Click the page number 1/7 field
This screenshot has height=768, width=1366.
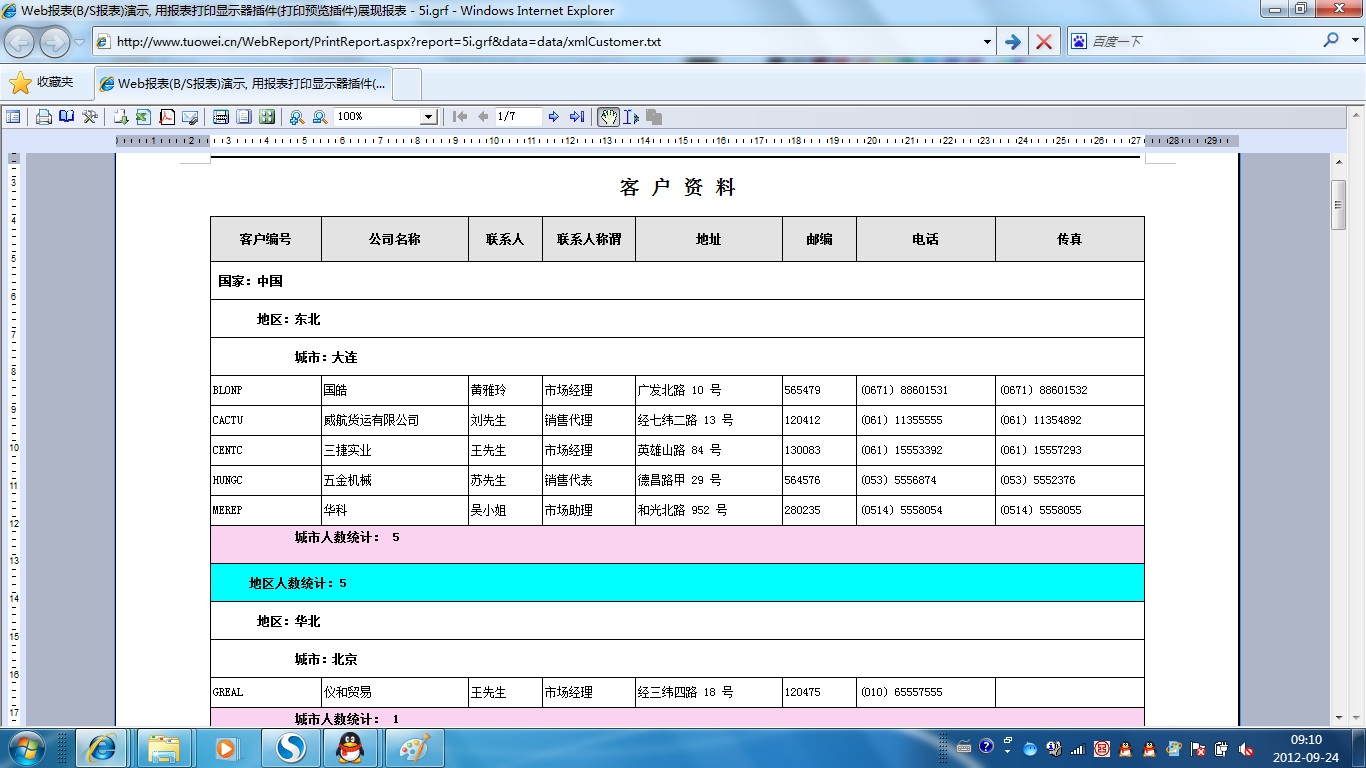pos(518,117)
